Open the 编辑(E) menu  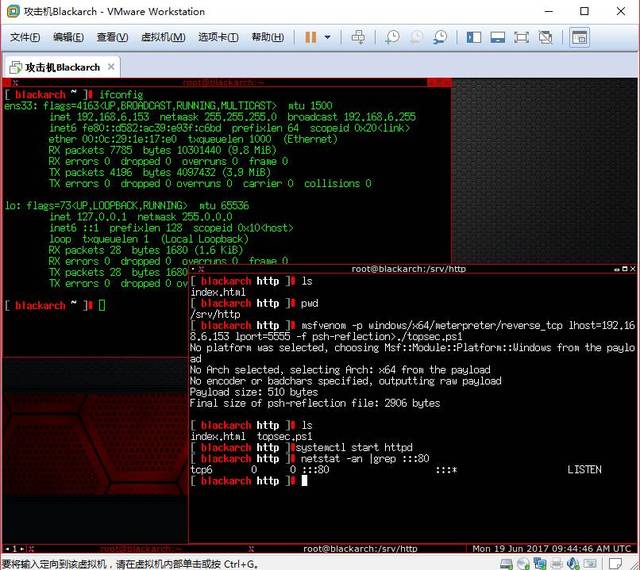68,38
